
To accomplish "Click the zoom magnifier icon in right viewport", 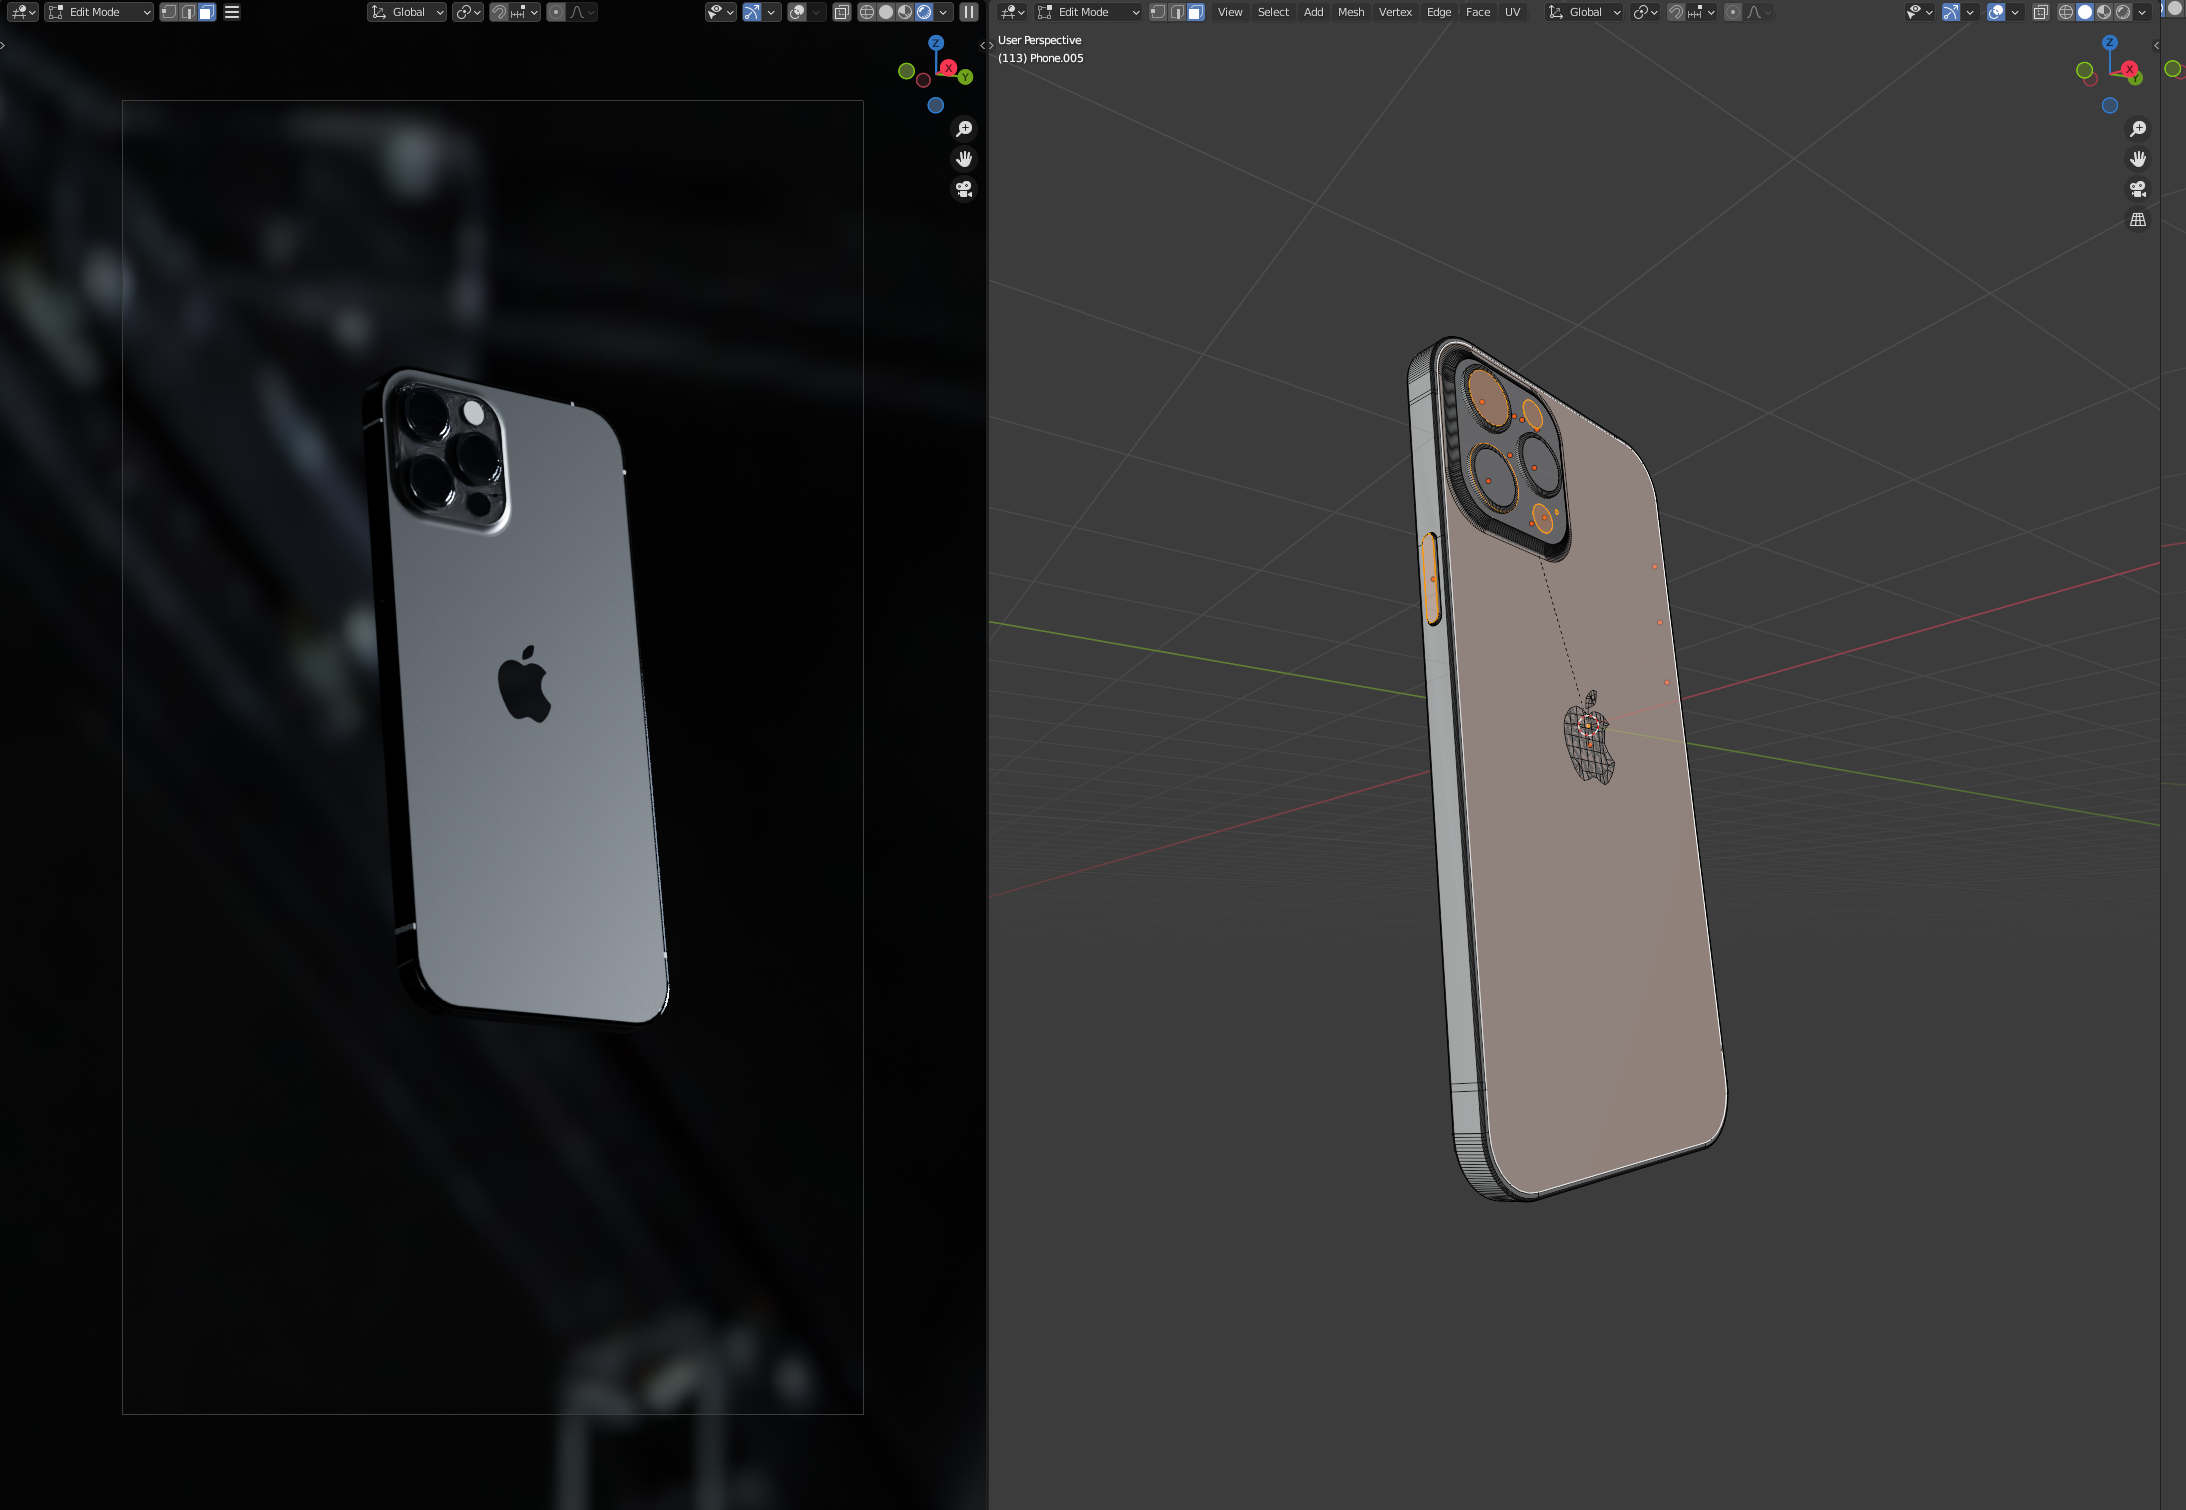I will coord(2139,128).
